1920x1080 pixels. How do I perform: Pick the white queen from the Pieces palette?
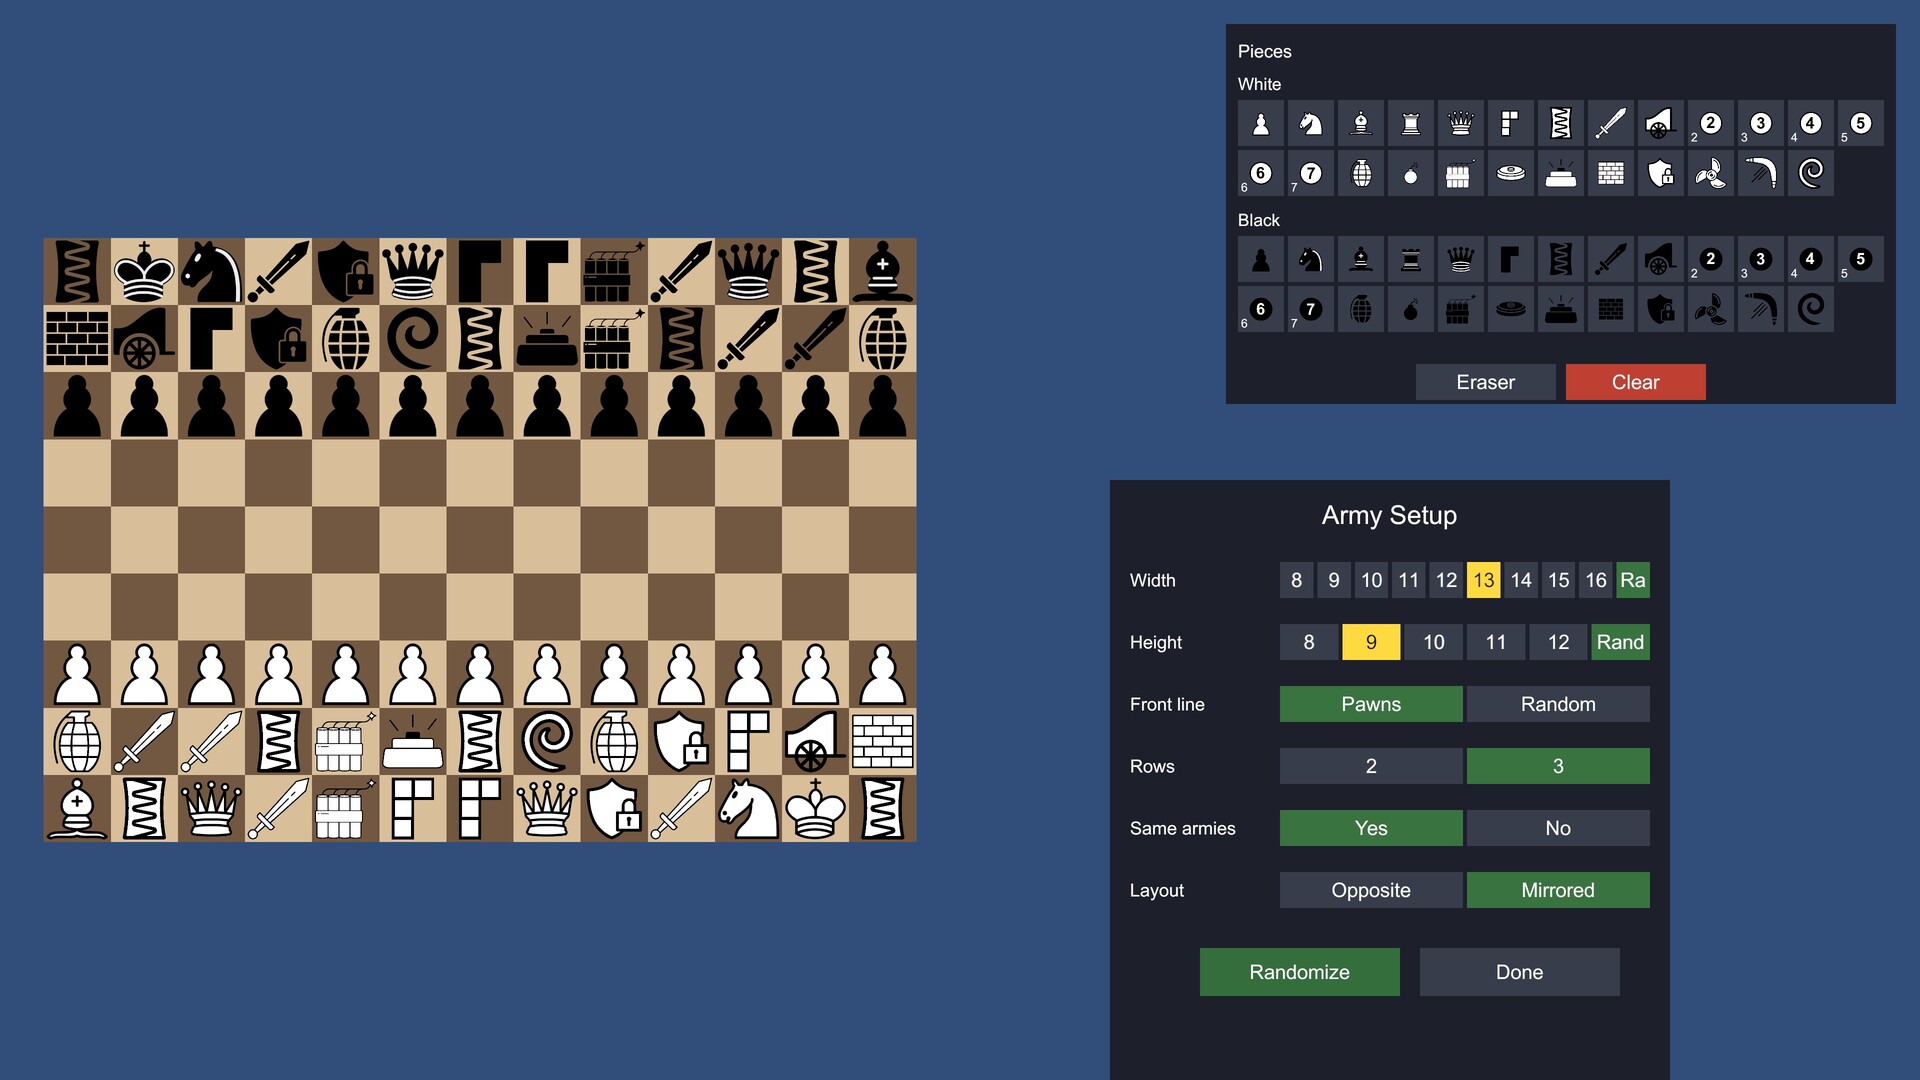(1460, 123)
